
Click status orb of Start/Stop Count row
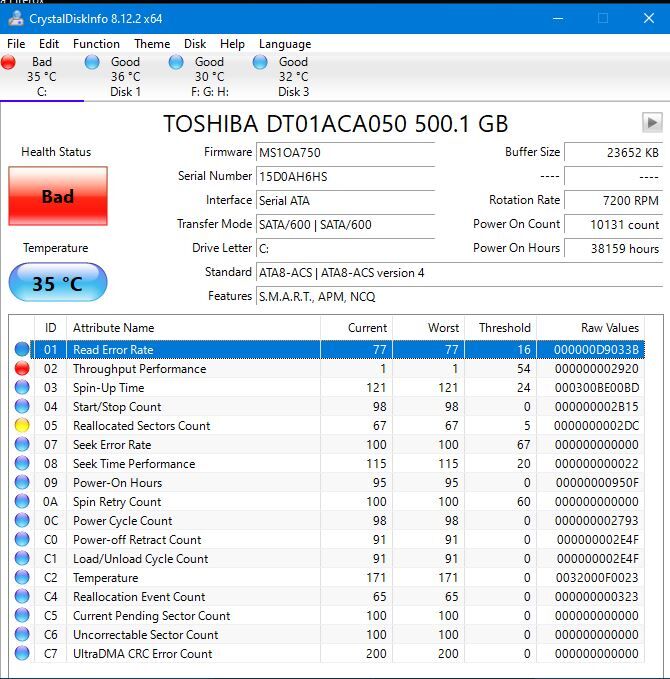click(22, 406)
